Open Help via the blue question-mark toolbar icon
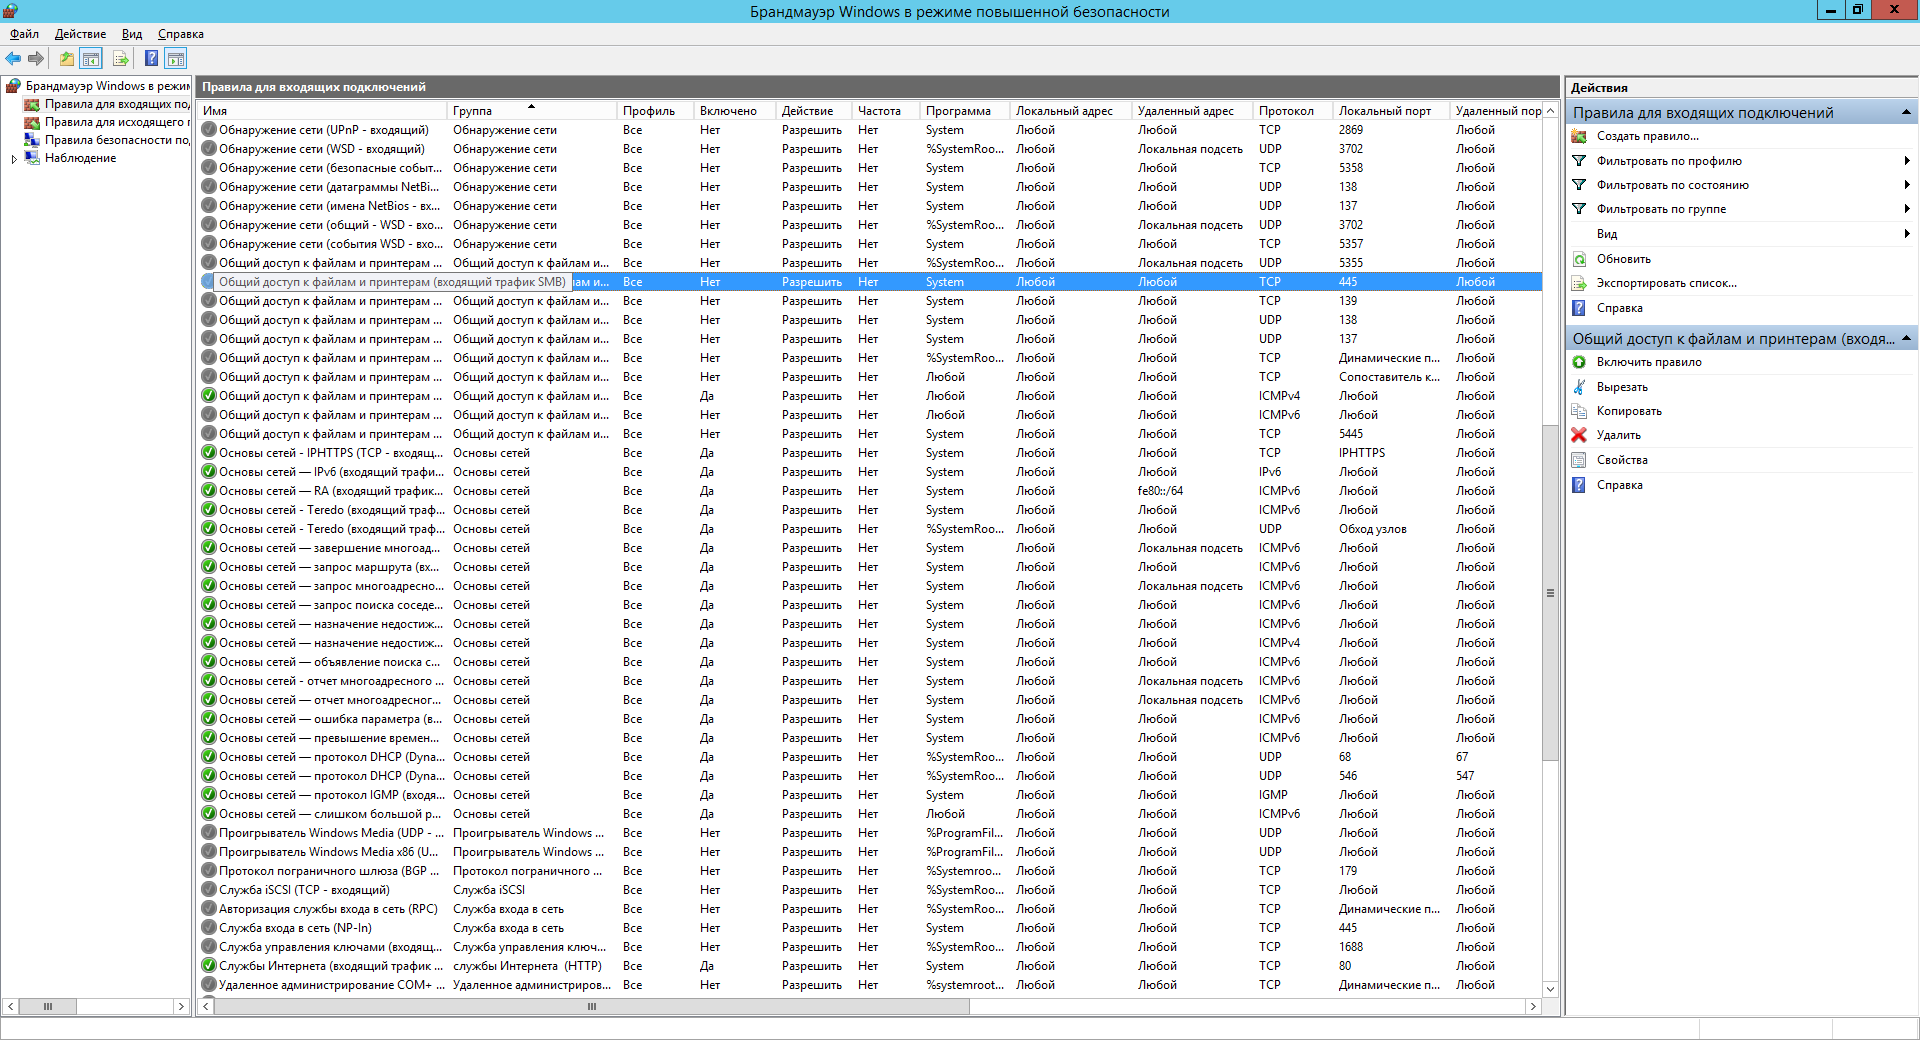The height and width of the screenshot is (1040, 1920). (151, 59)
